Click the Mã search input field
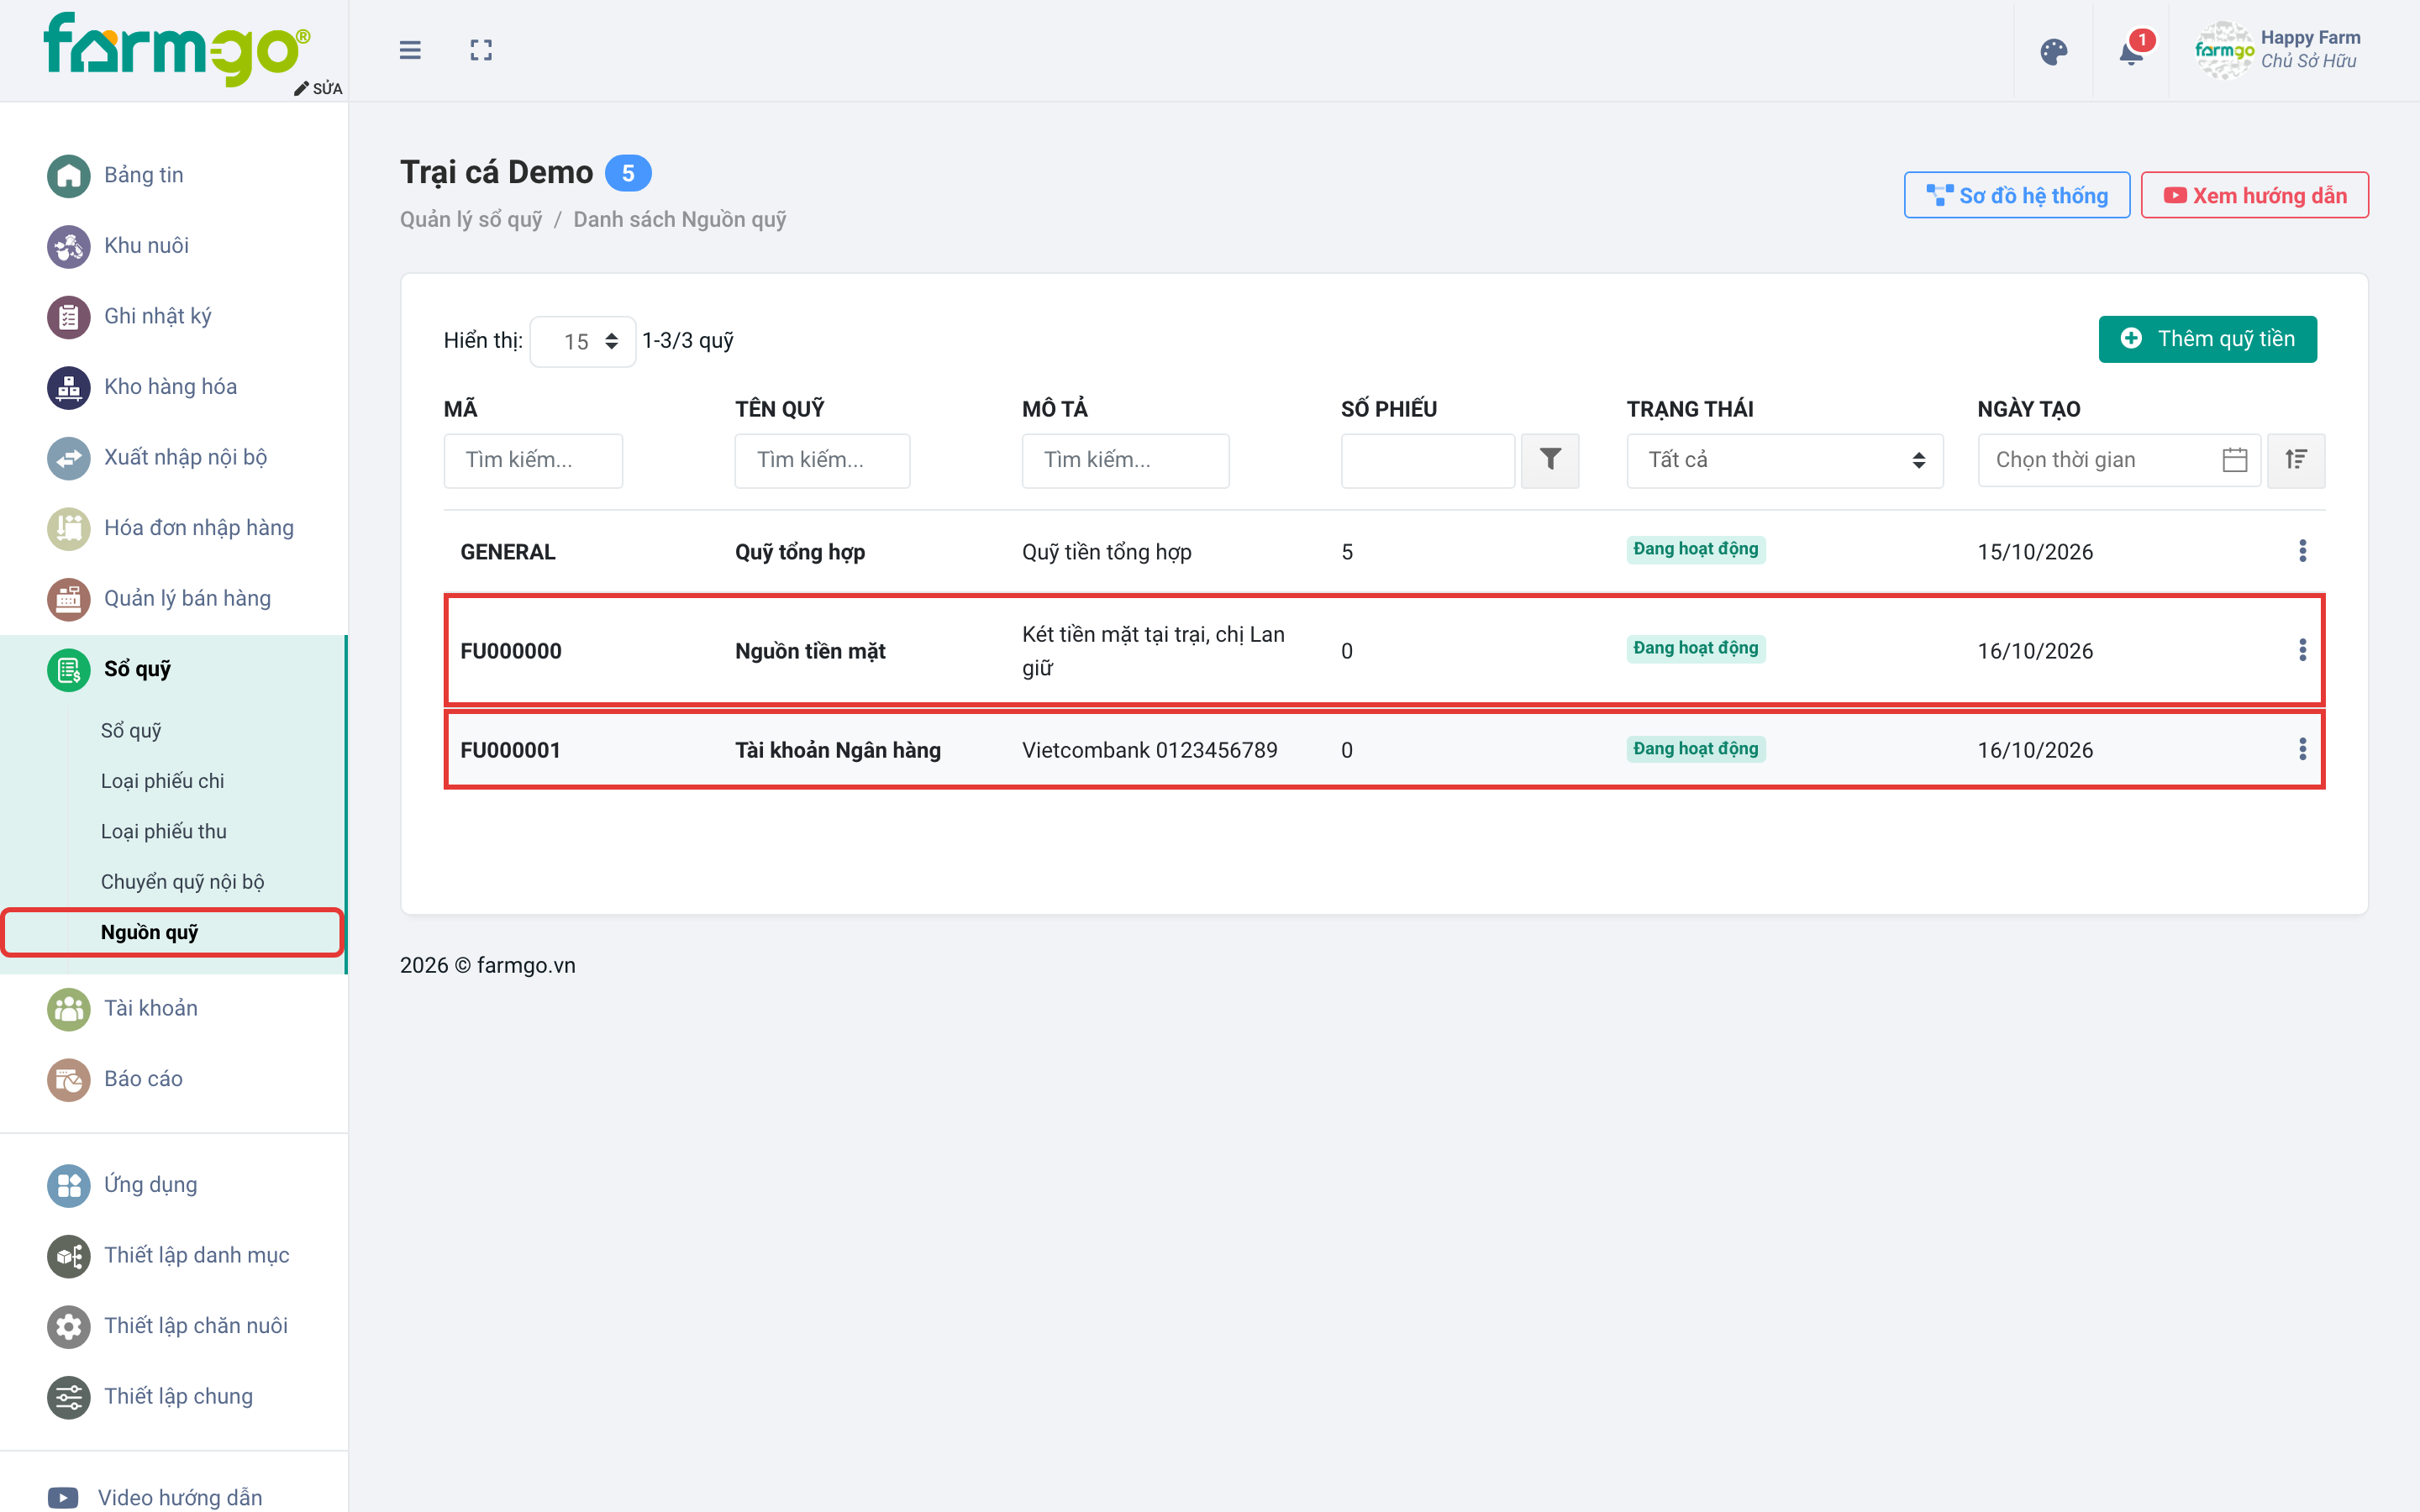 533,460
